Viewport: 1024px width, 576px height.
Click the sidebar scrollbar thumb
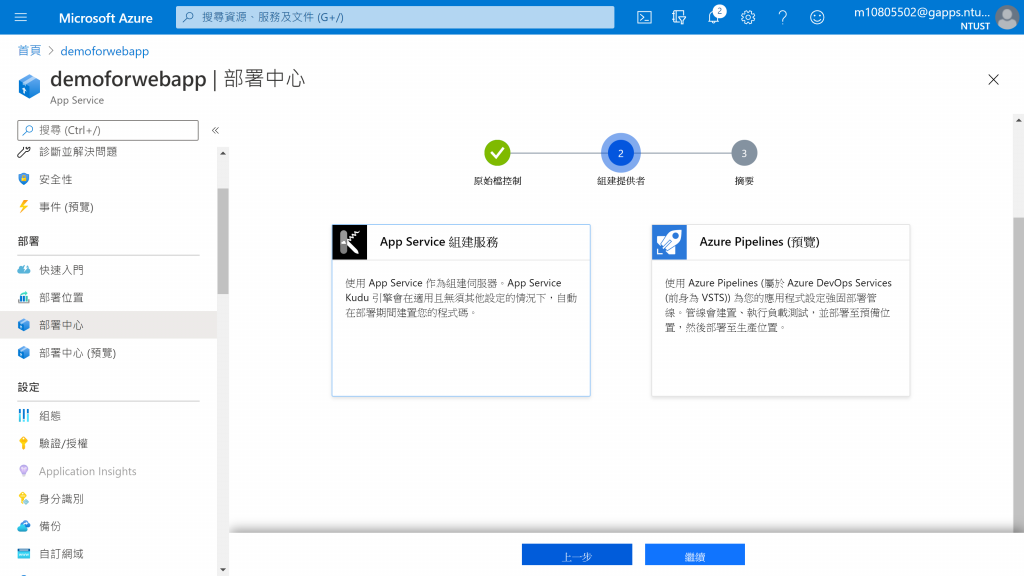pyautogui.click(x=223, y=241)
